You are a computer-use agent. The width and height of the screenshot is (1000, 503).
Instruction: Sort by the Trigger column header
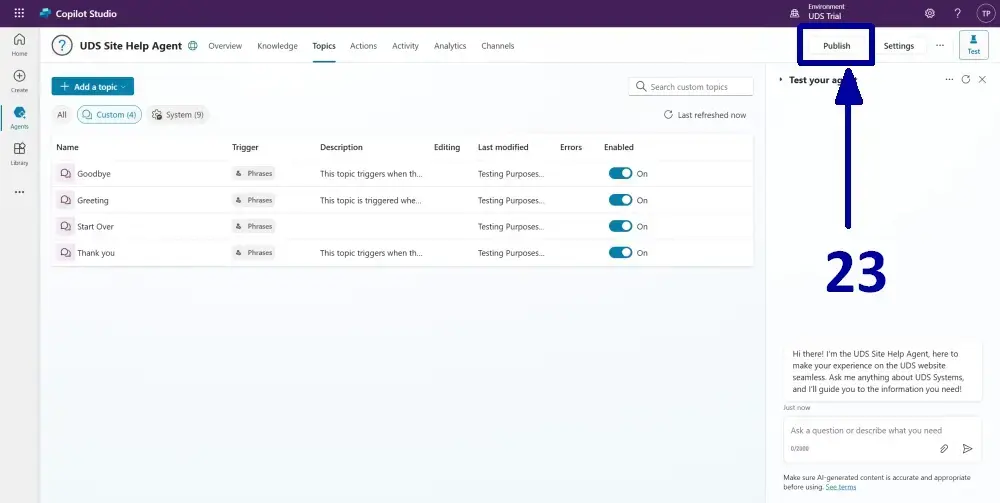(x=245, y=147)
